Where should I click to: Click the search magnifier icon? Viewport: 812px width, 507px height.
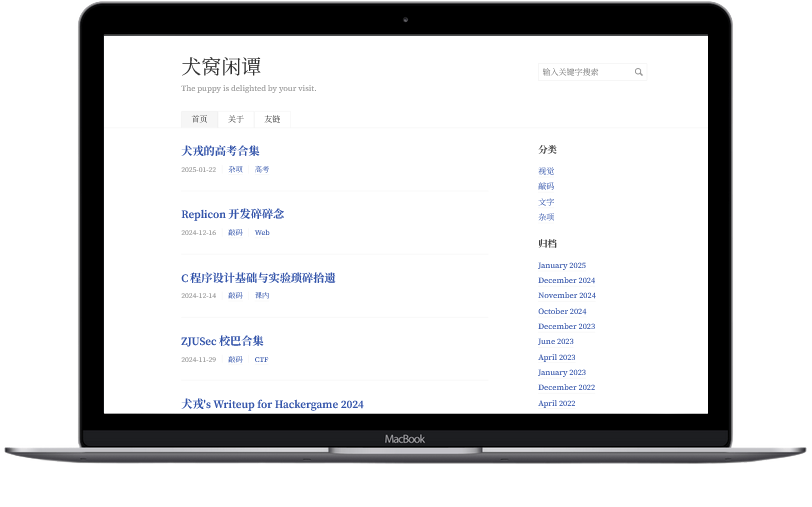638,72
